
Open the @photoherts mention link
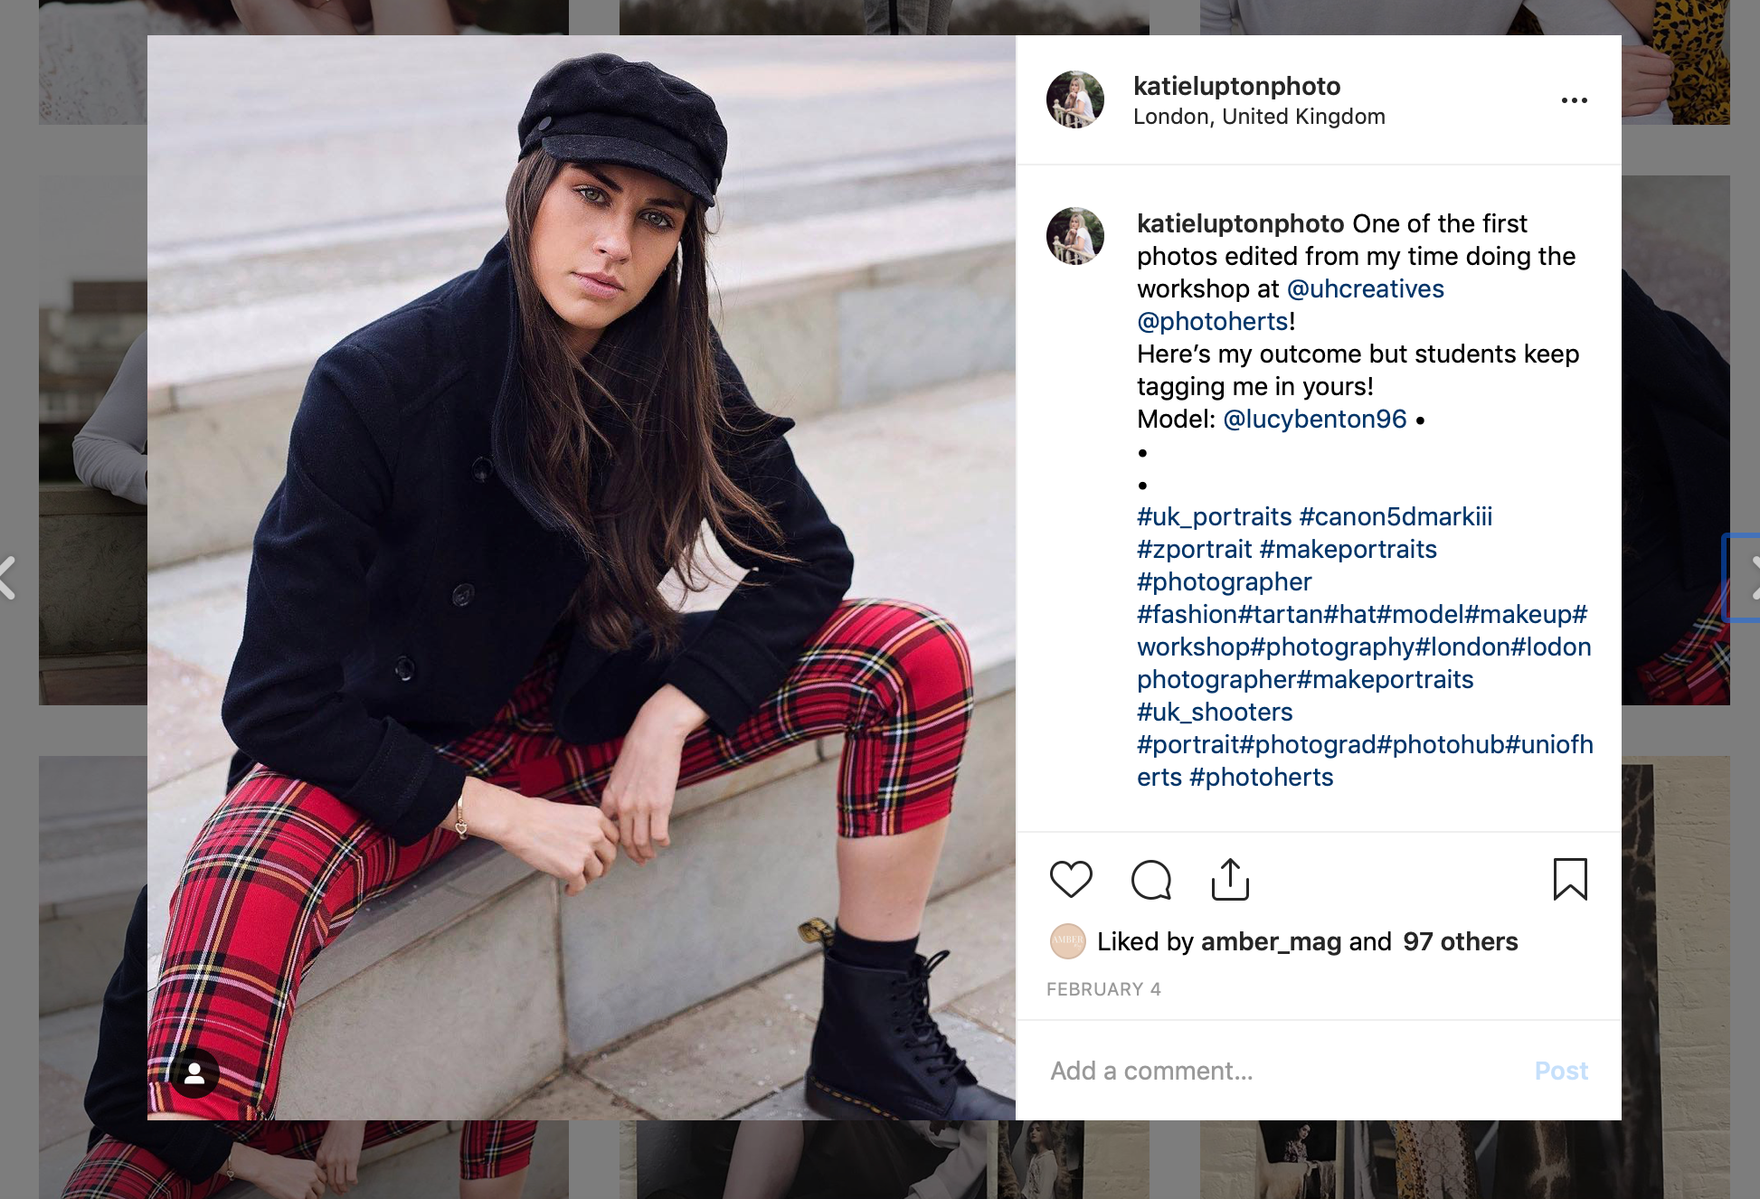point(1212,322)
